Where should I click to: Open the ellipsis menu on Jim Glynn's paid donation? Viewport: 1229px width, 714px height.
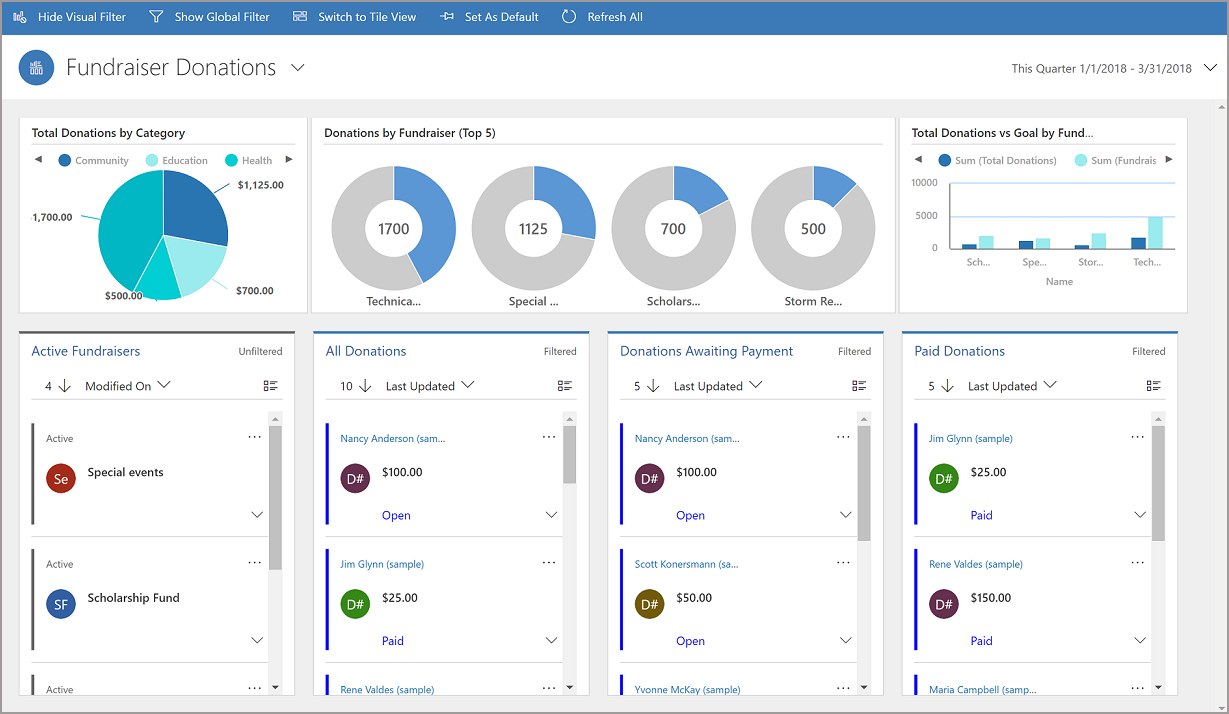coord(1137,437)
